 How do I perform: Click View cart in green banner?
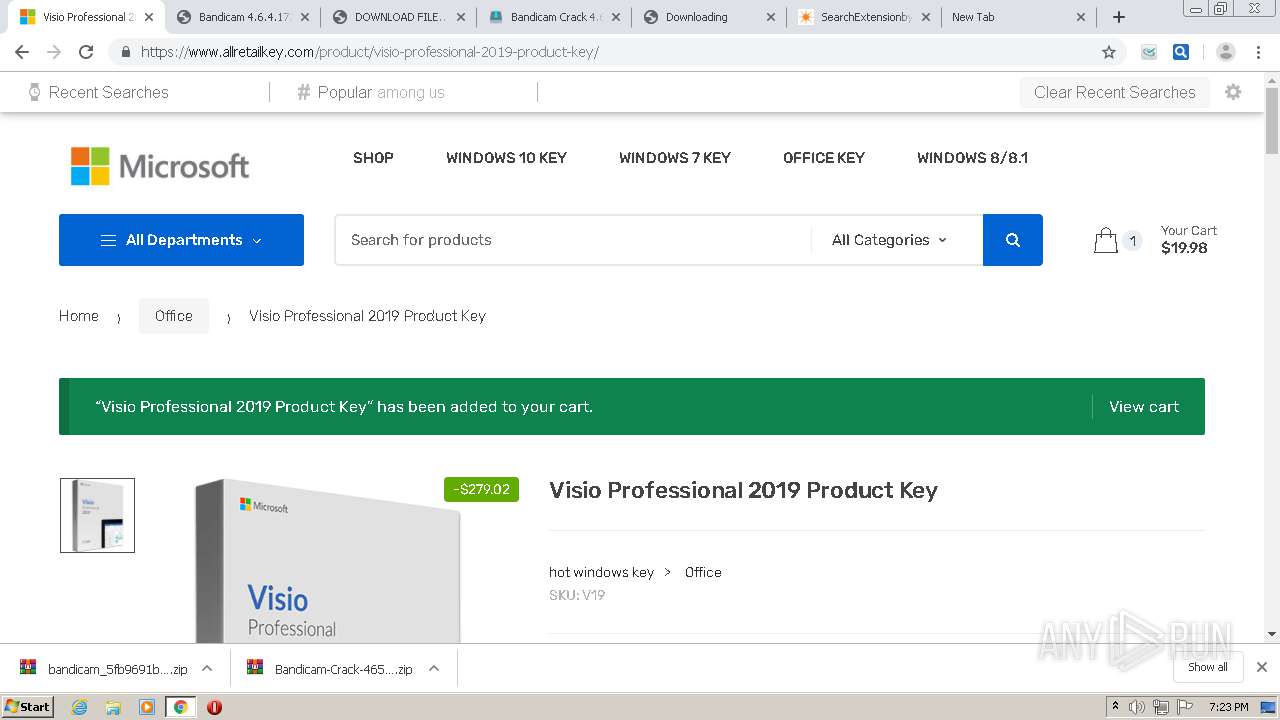pos(1144,407)
